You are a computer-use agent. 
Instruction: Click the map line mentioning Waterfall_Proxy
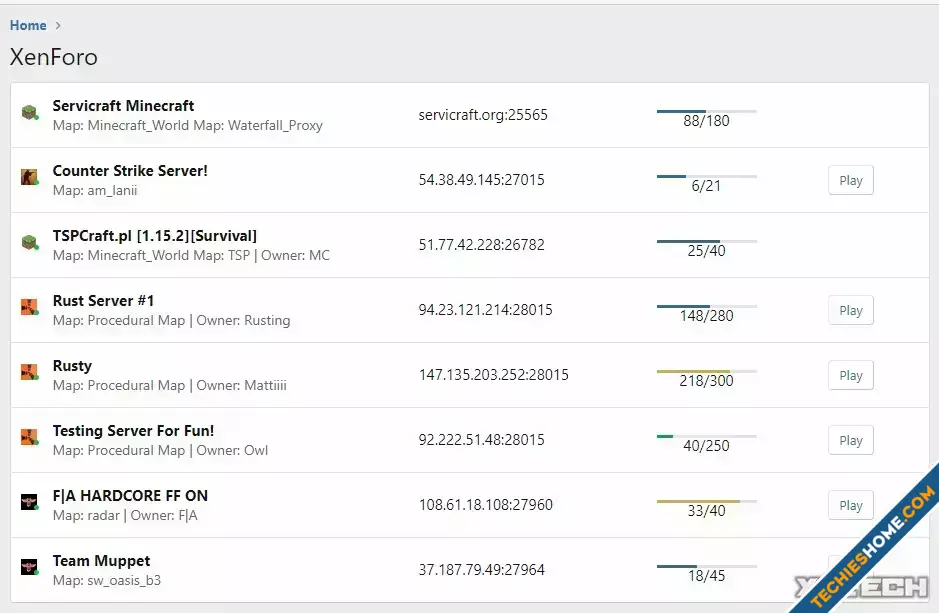tap(187, 126)
